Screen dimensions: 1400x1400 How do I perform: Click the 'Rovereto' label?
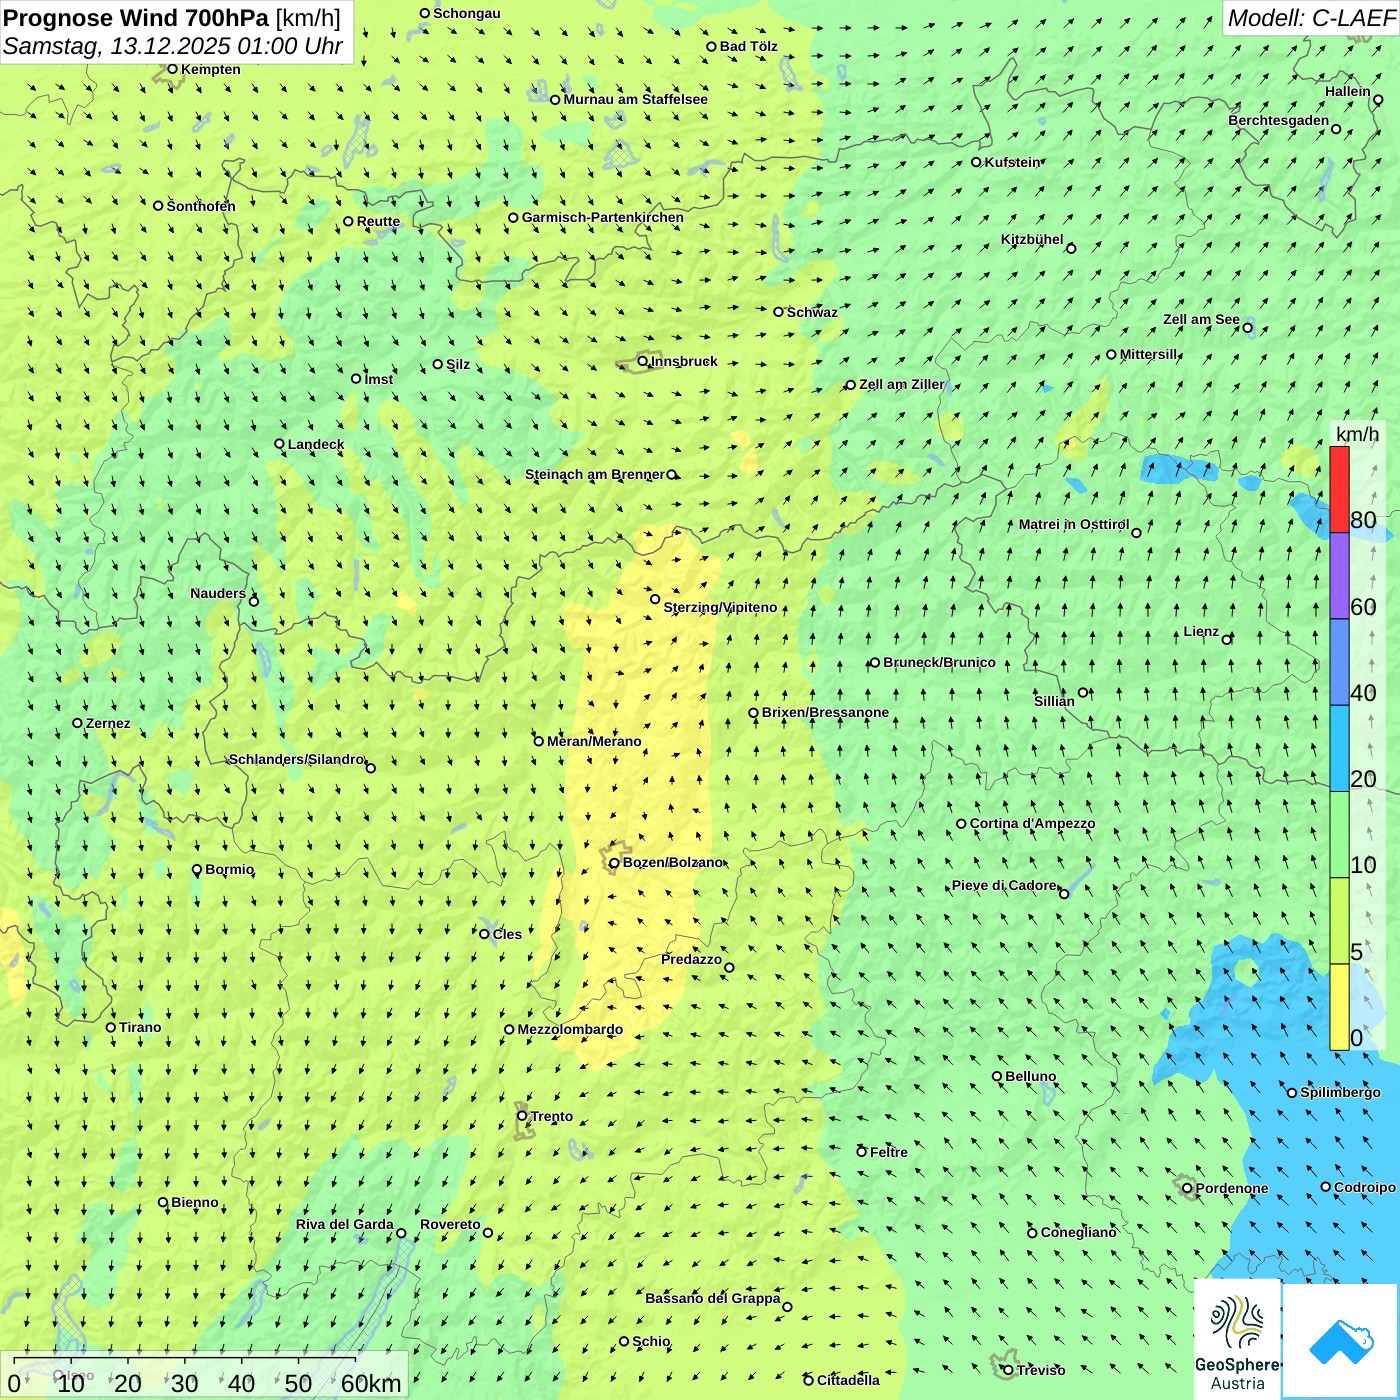click(x=450, y=1224)
